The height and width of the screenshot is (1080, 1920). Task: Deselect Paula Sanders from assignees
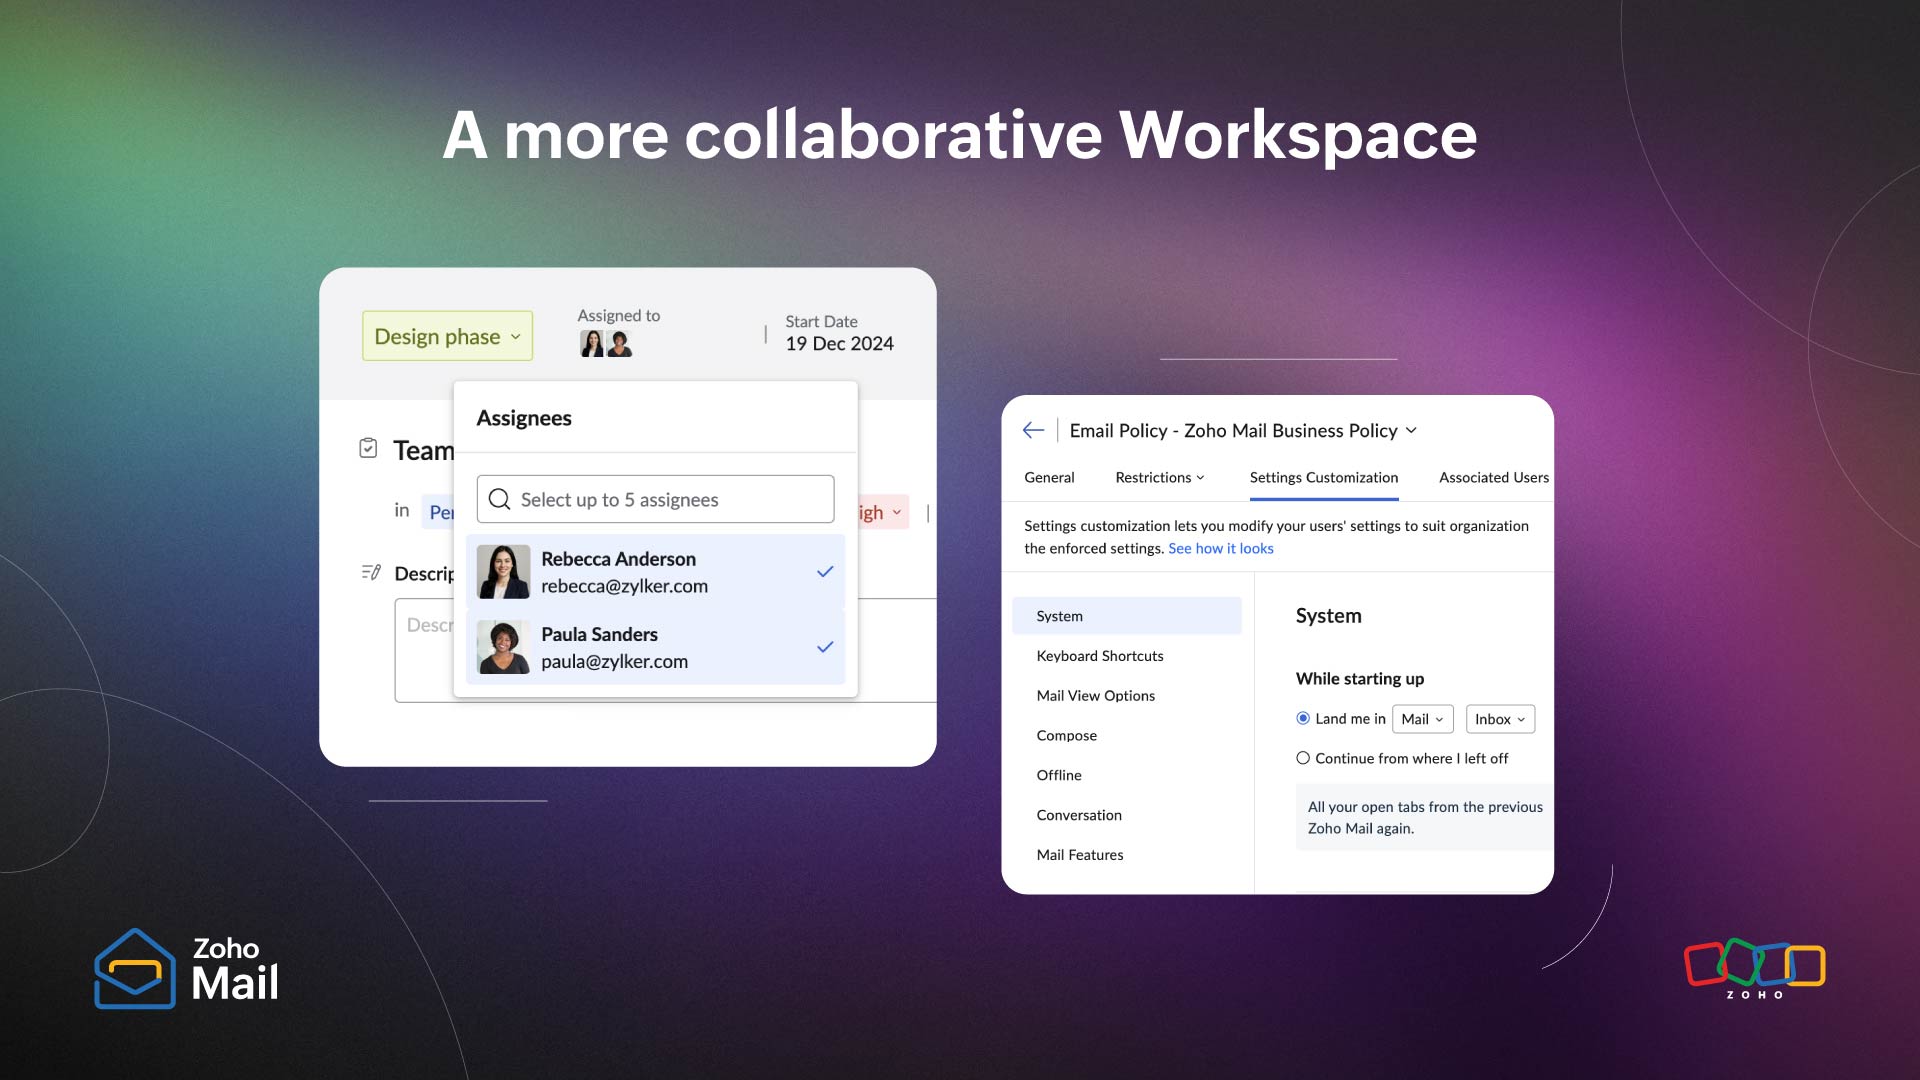825,647
